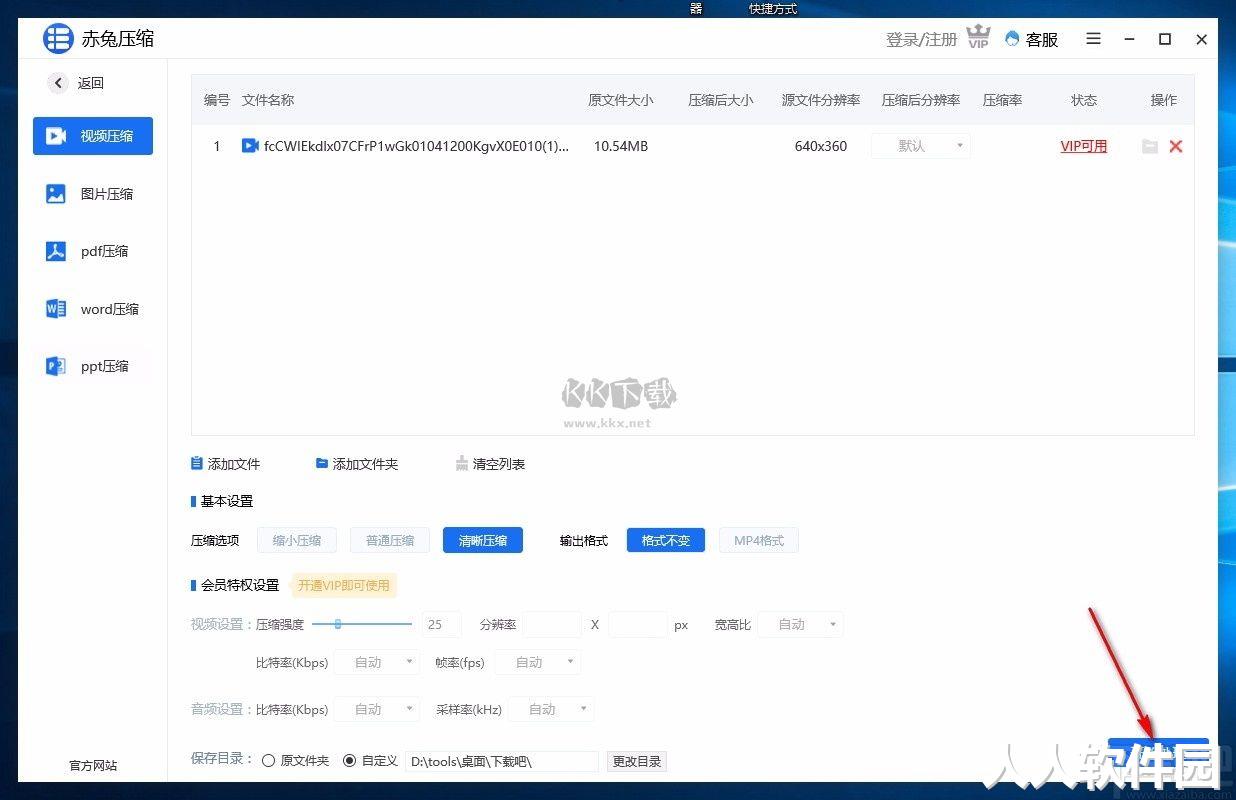The height and width of the screenshot is (800, 1236).
Task: Open the VIP crown icon
Action: click(x=978, y=38)
